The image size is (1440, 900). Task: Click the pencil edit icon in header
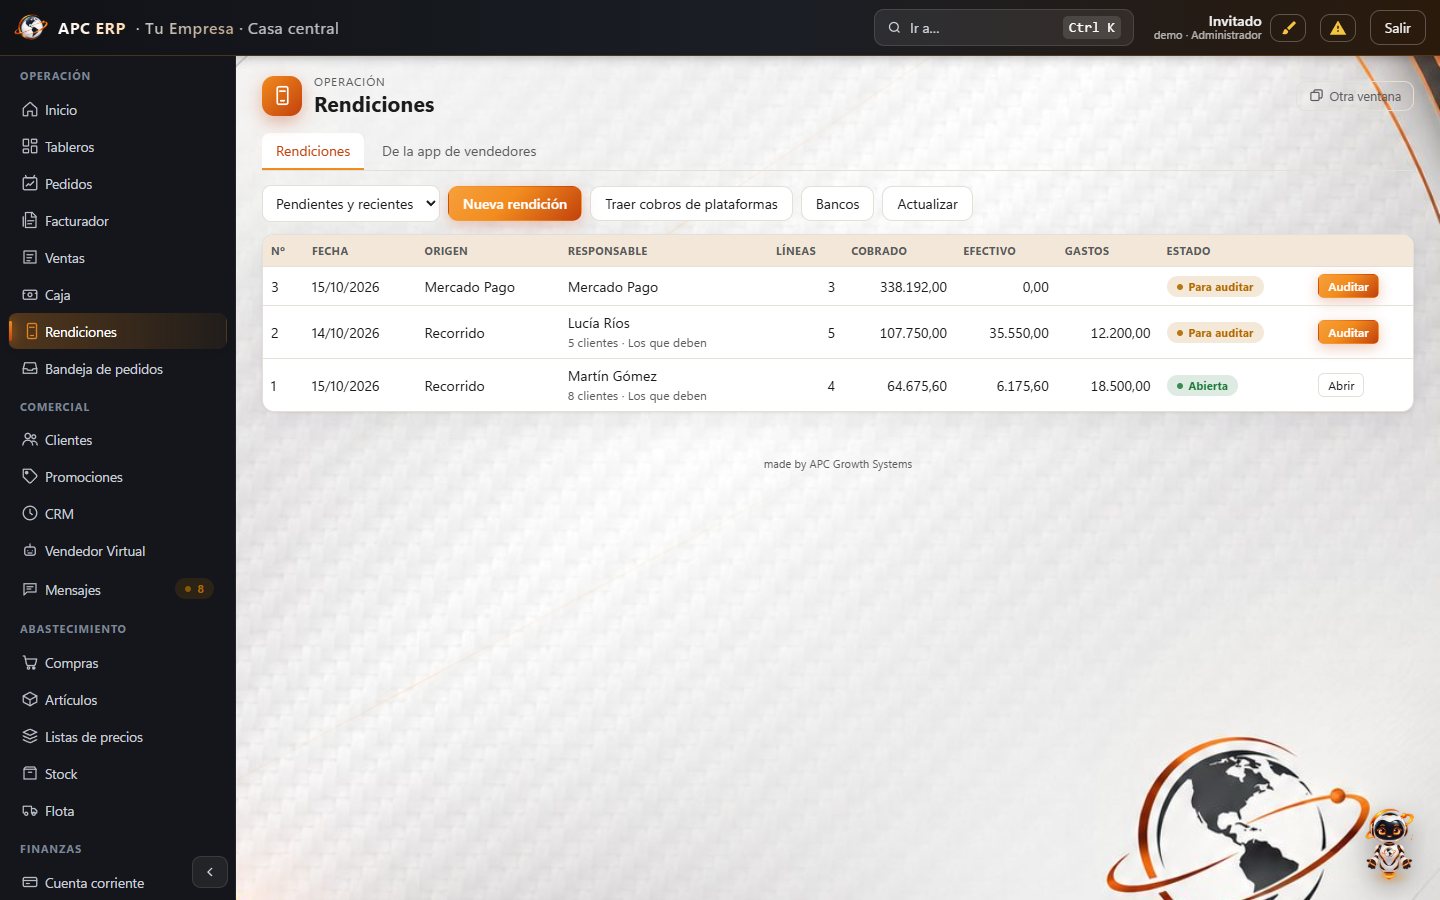(x=1288, y=28)
